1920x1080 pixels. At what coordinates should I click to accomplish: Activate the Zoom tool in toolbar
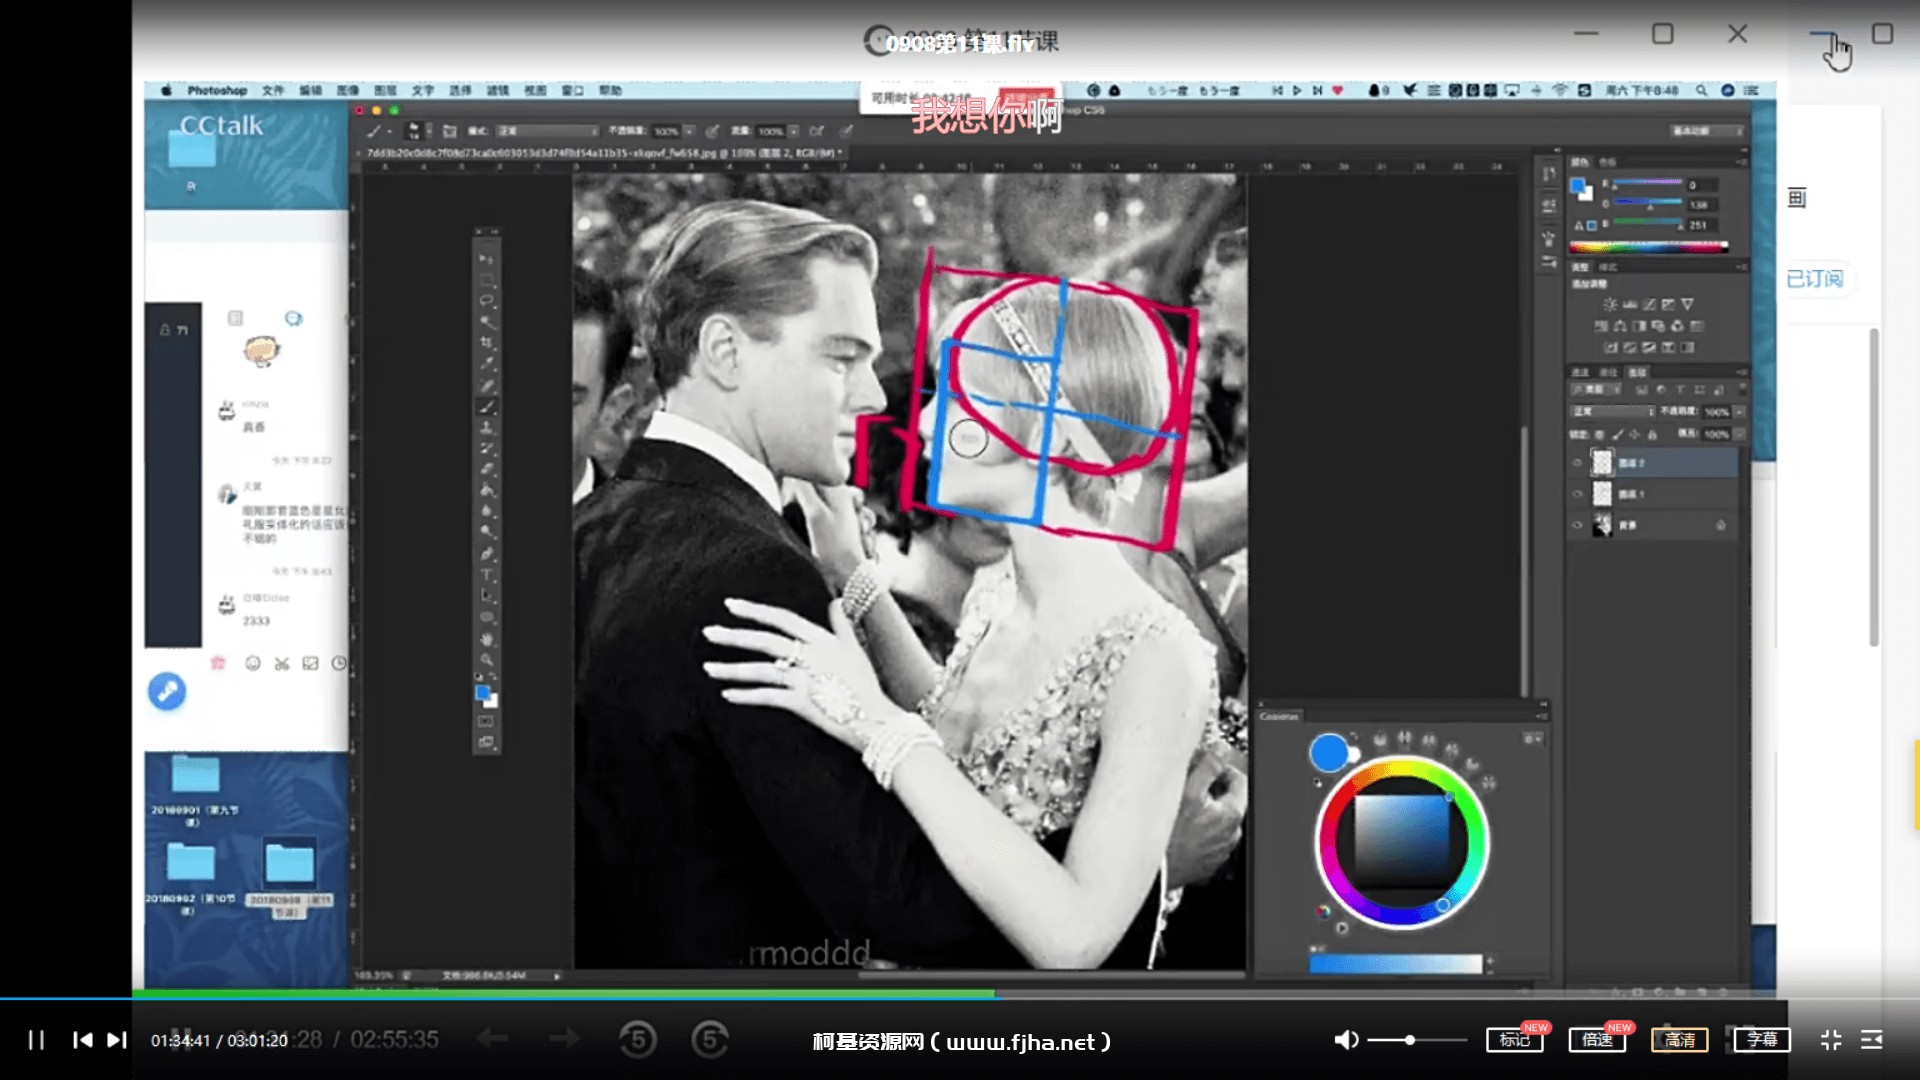487,660
